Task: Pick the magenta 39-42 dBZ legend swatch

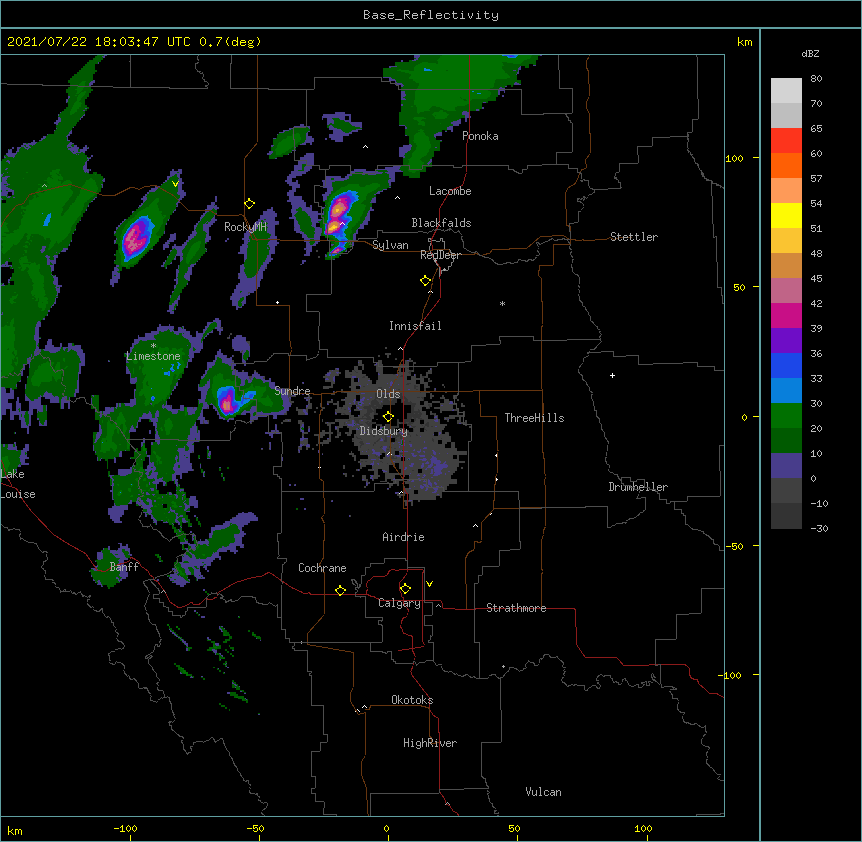Action: point(786,315)
